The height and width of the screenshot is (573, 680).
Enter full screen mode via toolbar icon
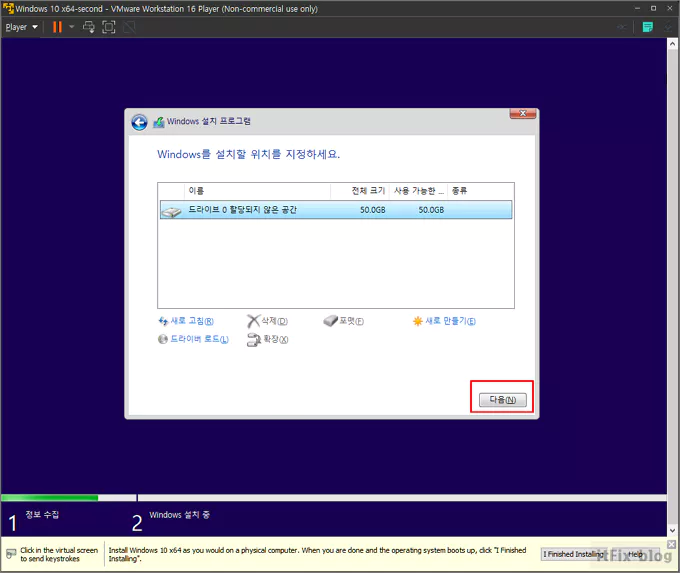click(108, 27)
